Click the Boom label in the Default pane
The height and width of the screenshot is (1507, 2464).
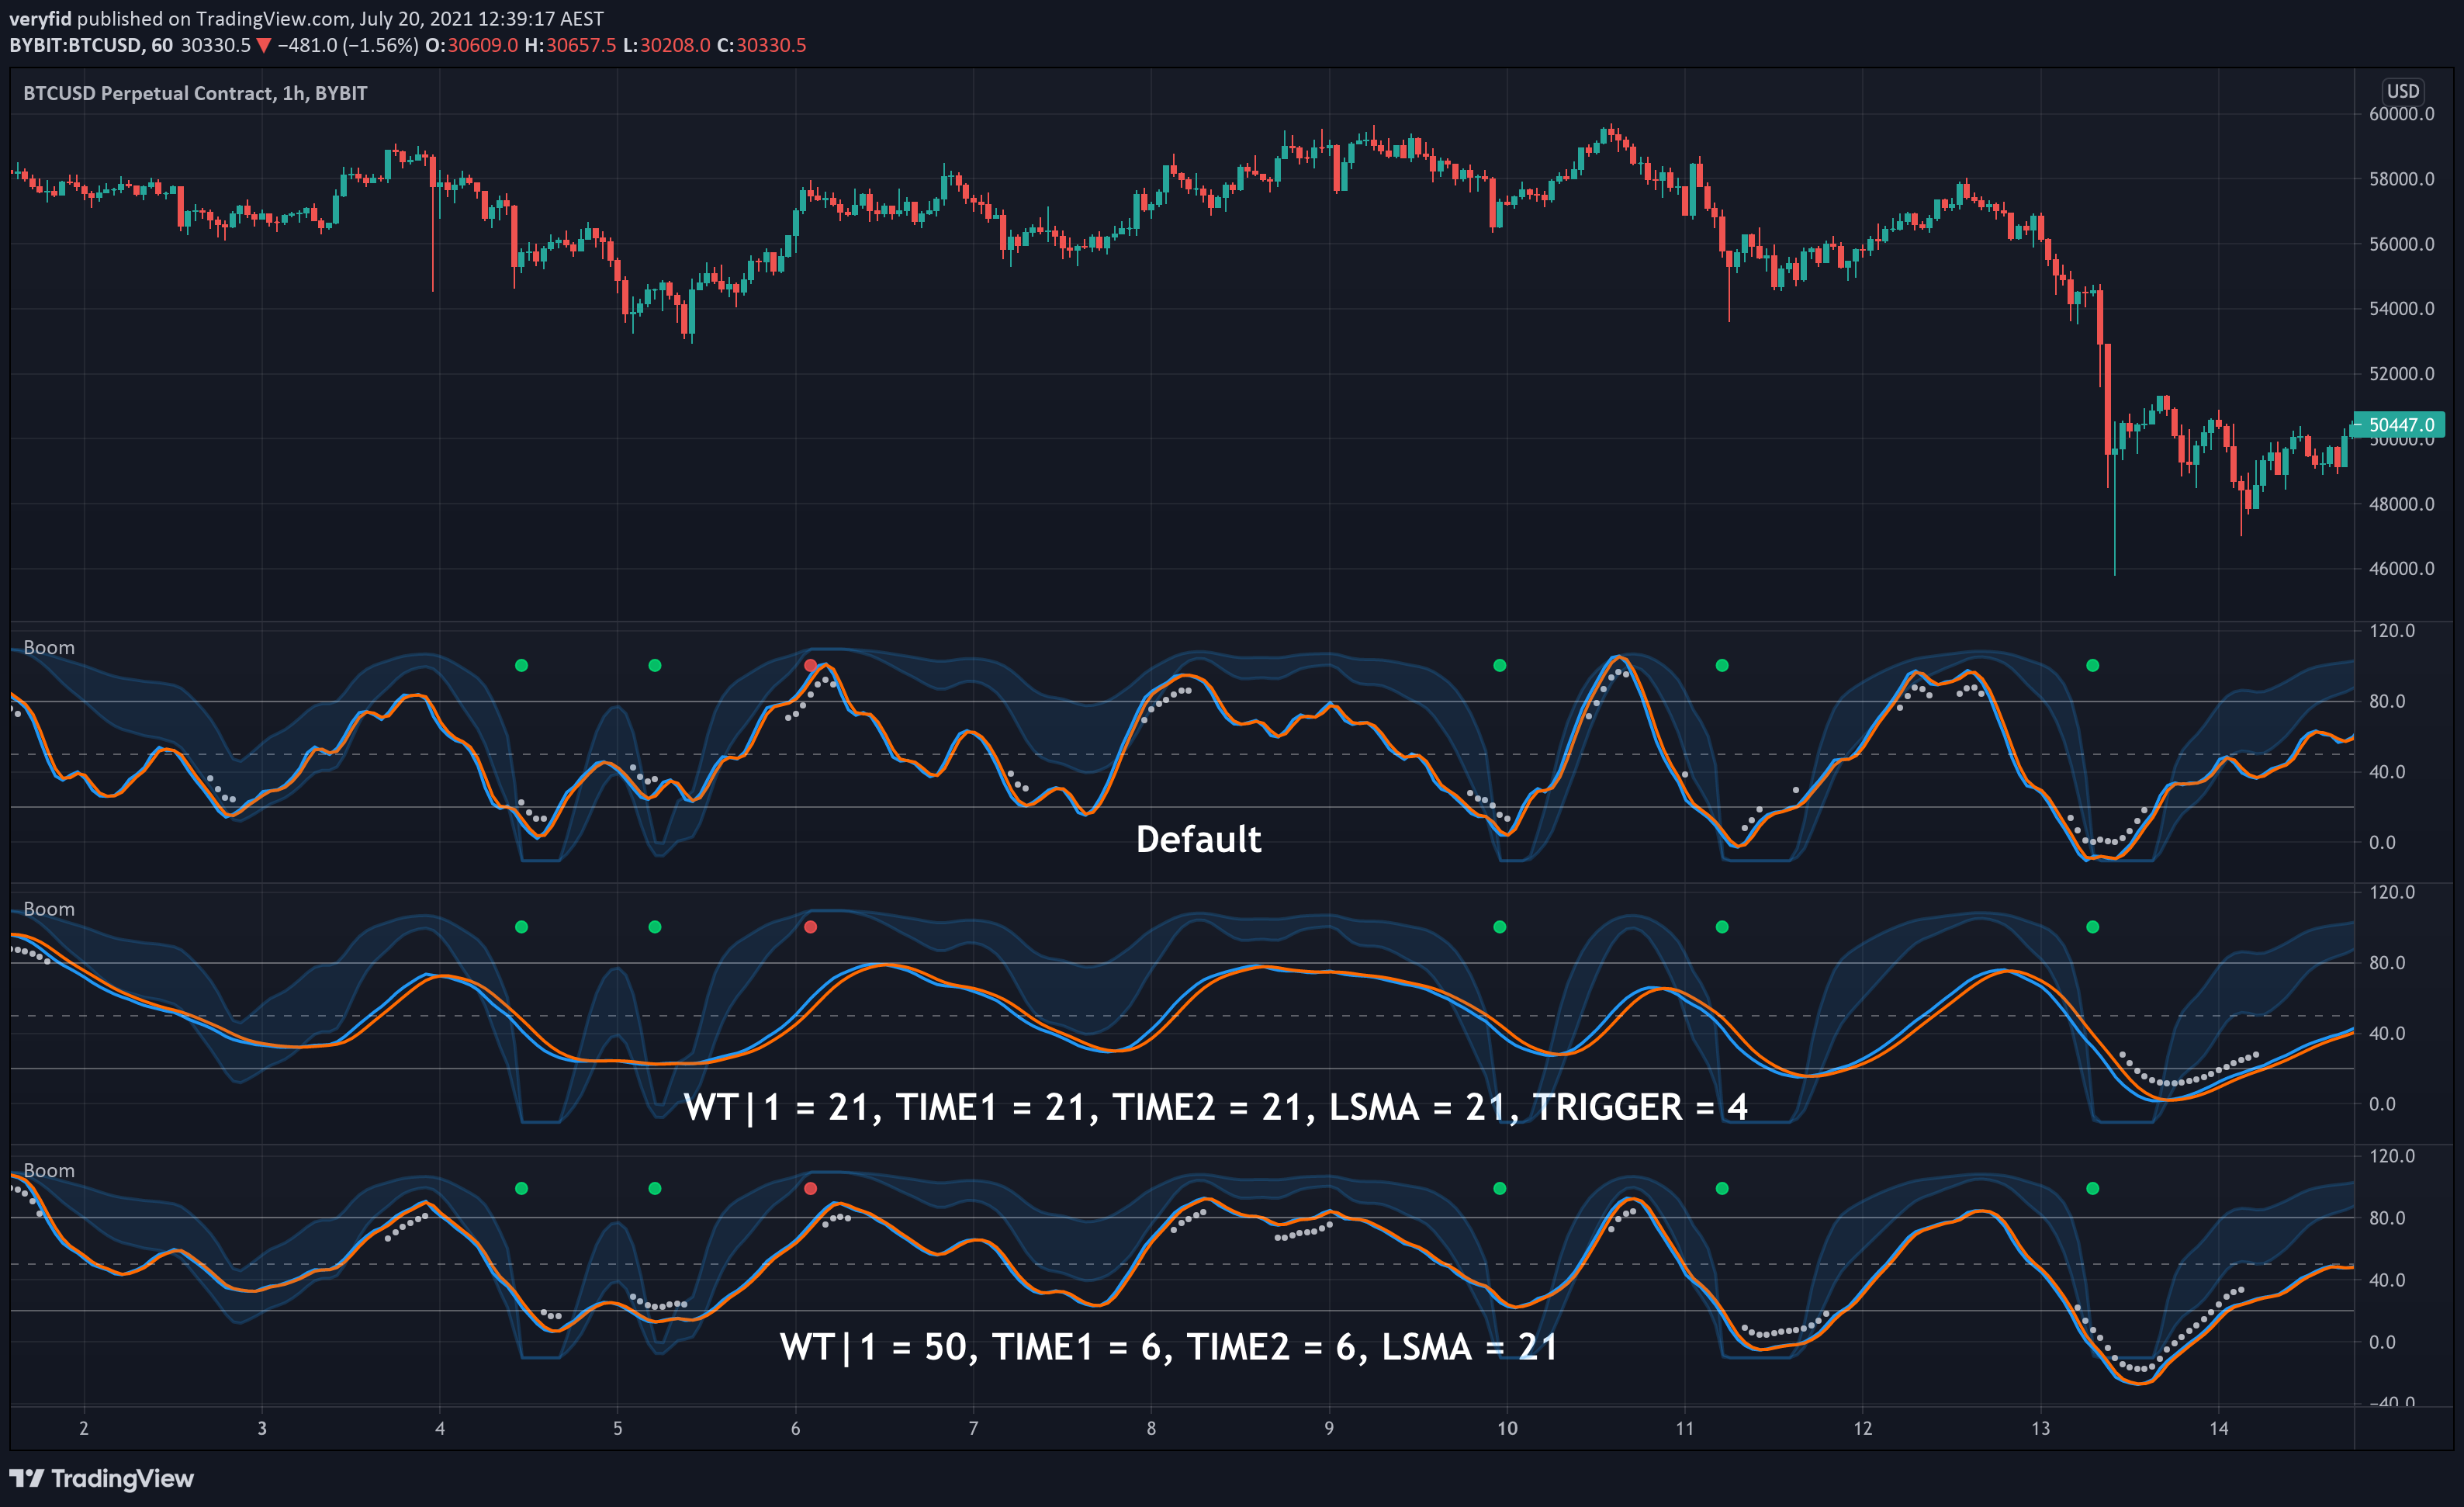49,648
